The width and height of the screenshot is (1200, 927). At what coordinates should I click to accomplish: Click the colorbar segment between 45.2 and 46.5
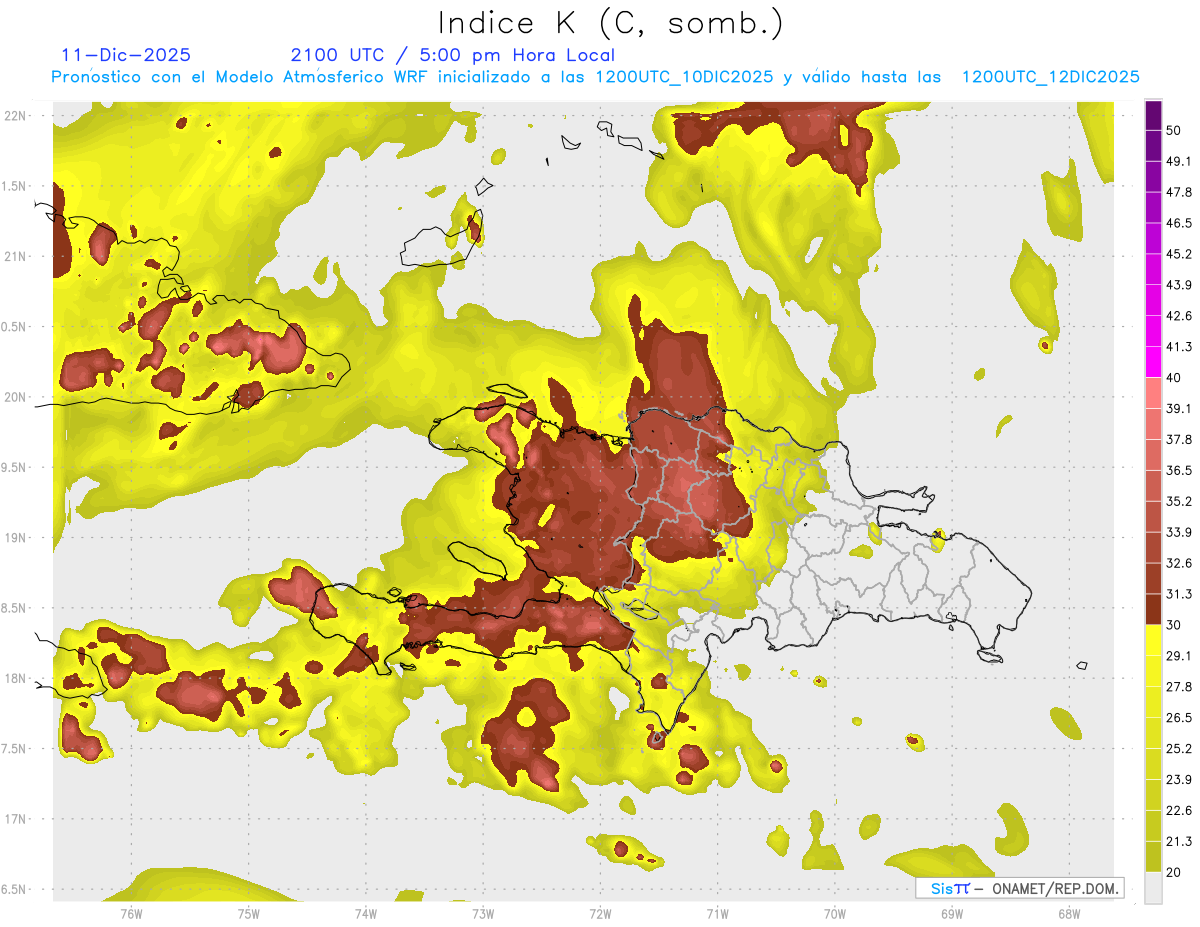1153,238
